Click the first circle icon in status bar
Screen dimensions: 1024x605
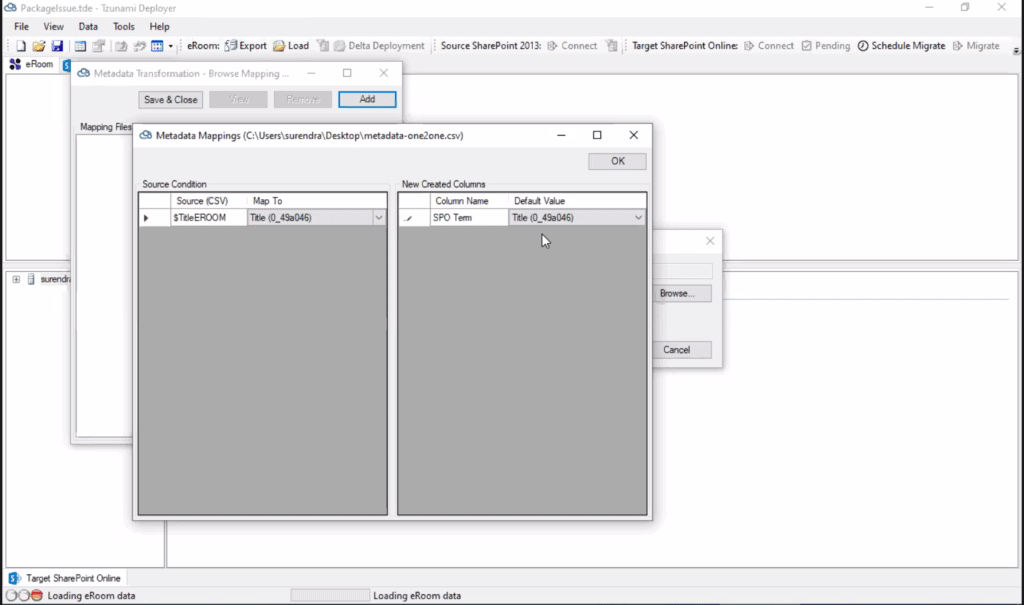coord(11,595)
